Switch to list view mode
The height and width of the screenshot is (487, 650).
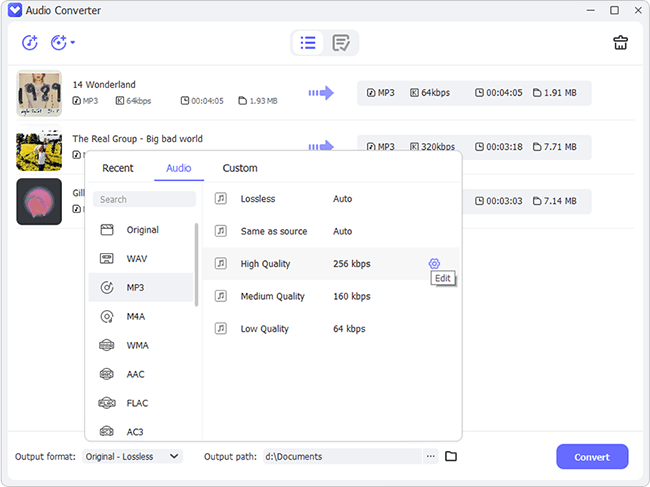tap(308, 42)
